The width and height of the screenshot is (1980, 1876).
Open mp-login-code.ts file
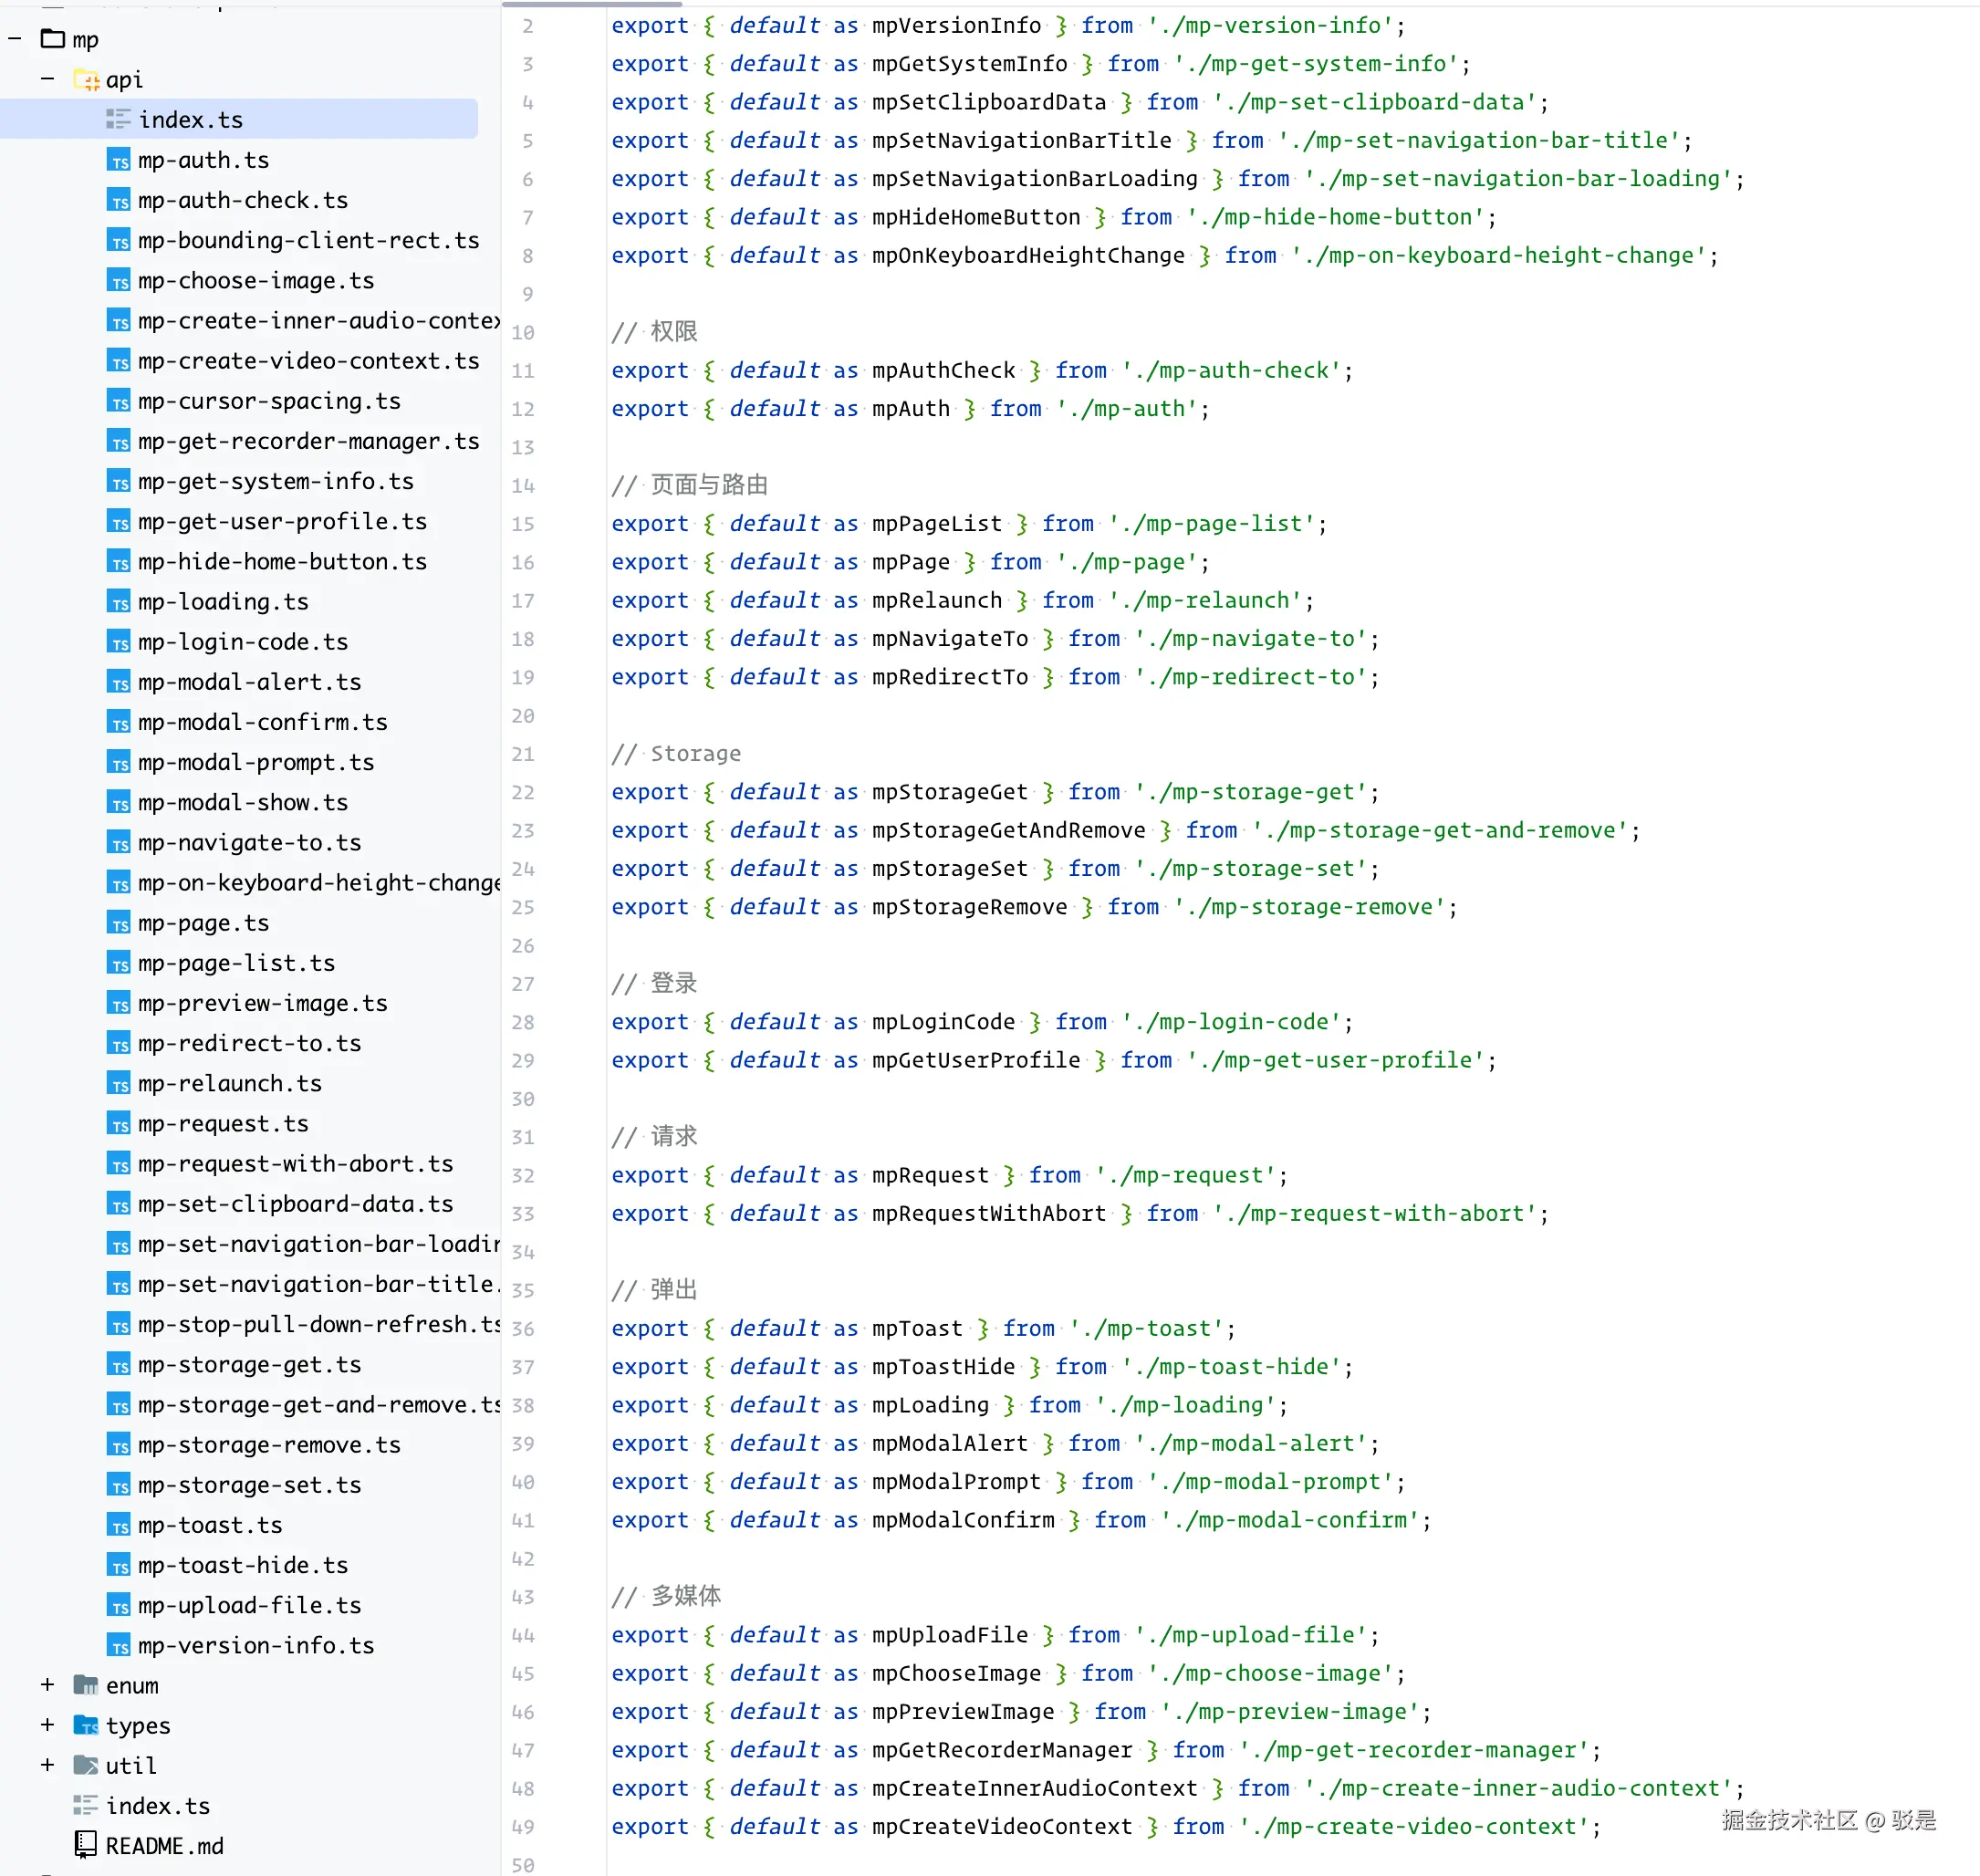[243, 642]
